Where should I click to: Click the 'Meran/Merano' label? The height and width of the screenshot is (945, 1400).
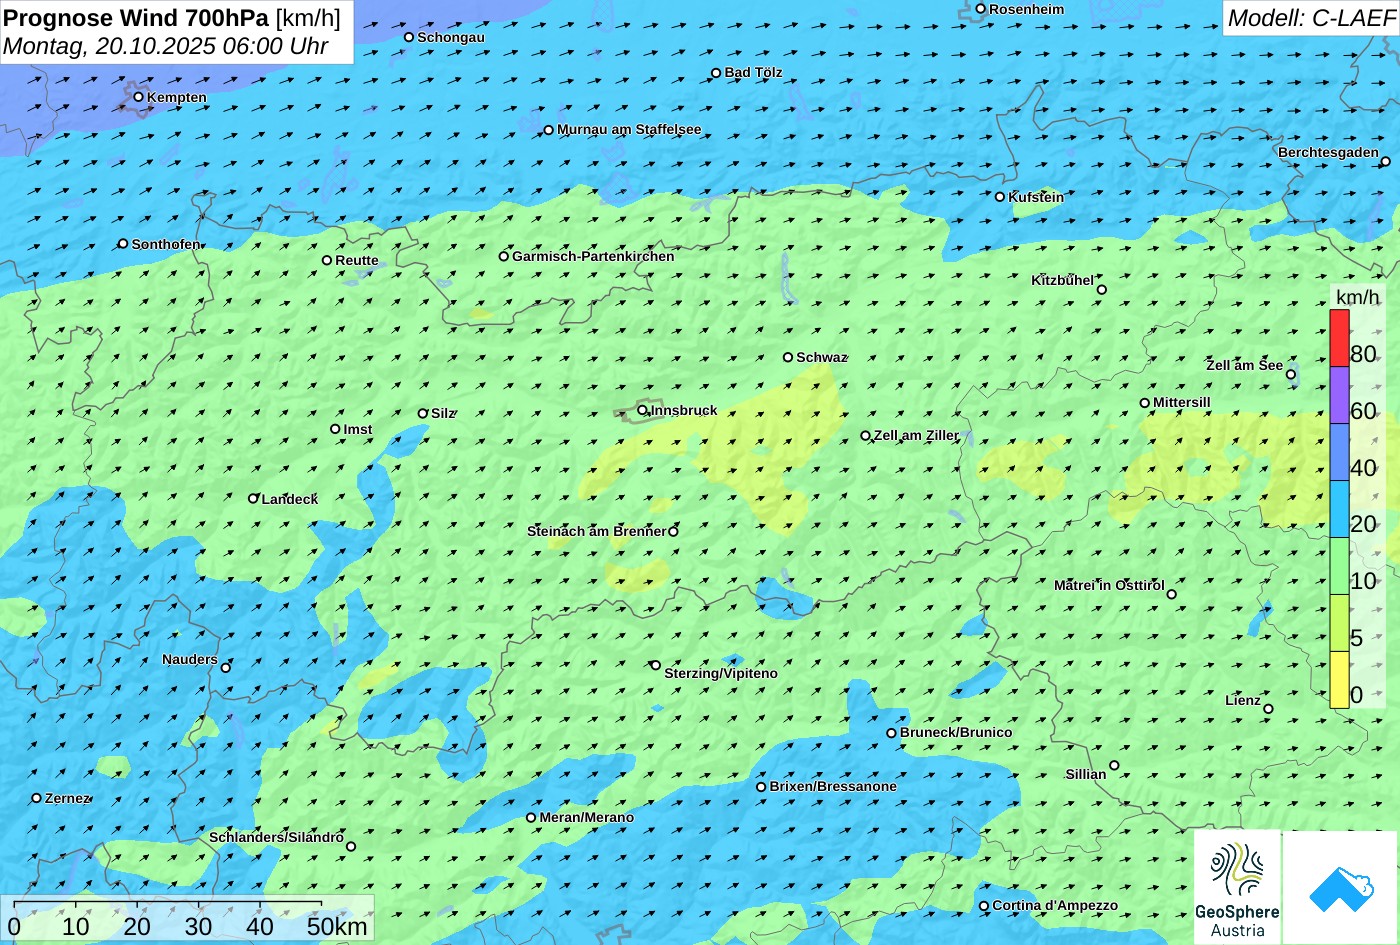(x=587, y=817)
